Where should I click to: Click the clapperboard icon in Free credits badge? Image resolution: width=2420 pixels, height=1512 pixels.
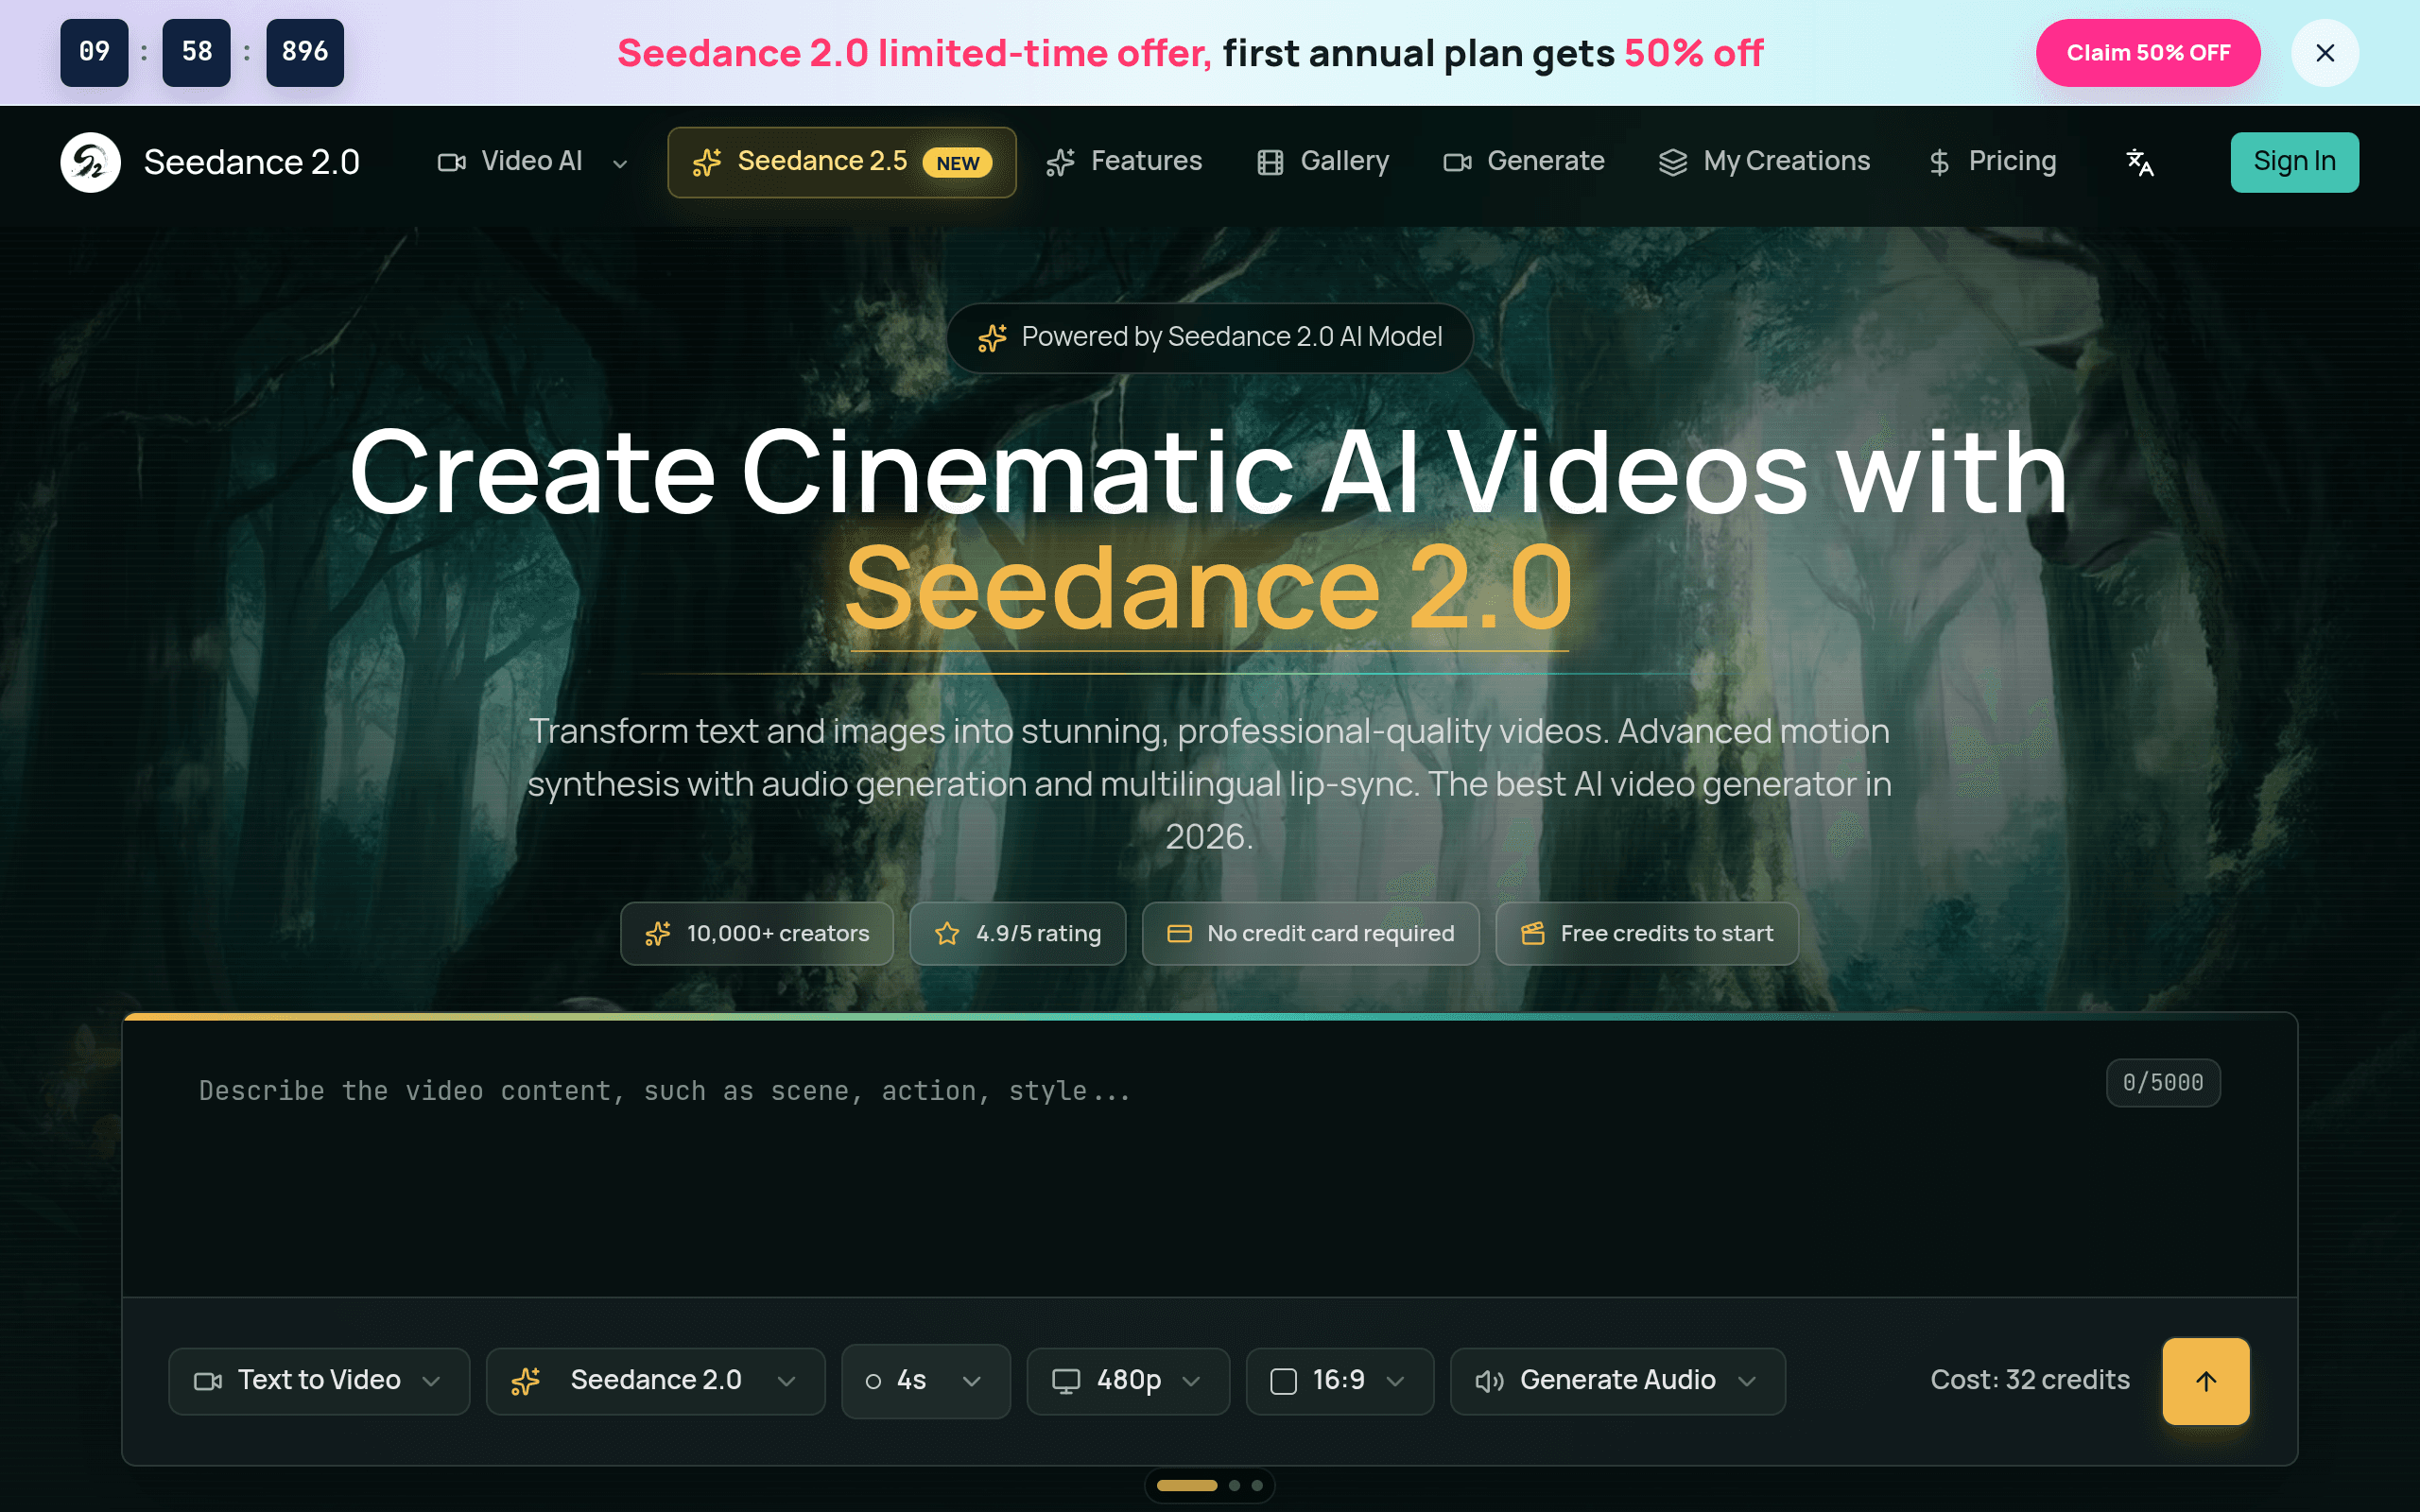click(x=1533, y=934)
